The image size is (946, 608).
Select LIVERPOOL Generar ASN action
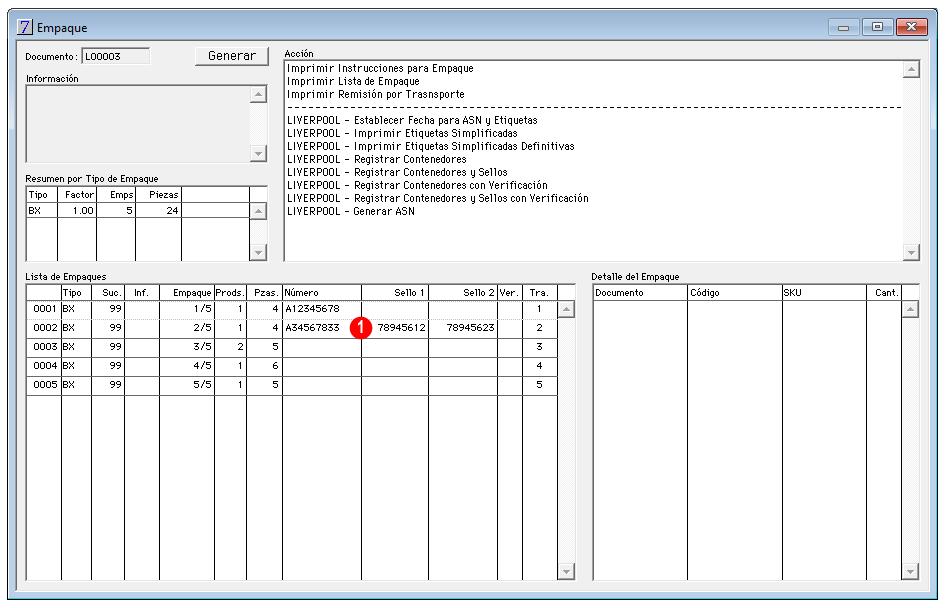(x=351, y=212)
